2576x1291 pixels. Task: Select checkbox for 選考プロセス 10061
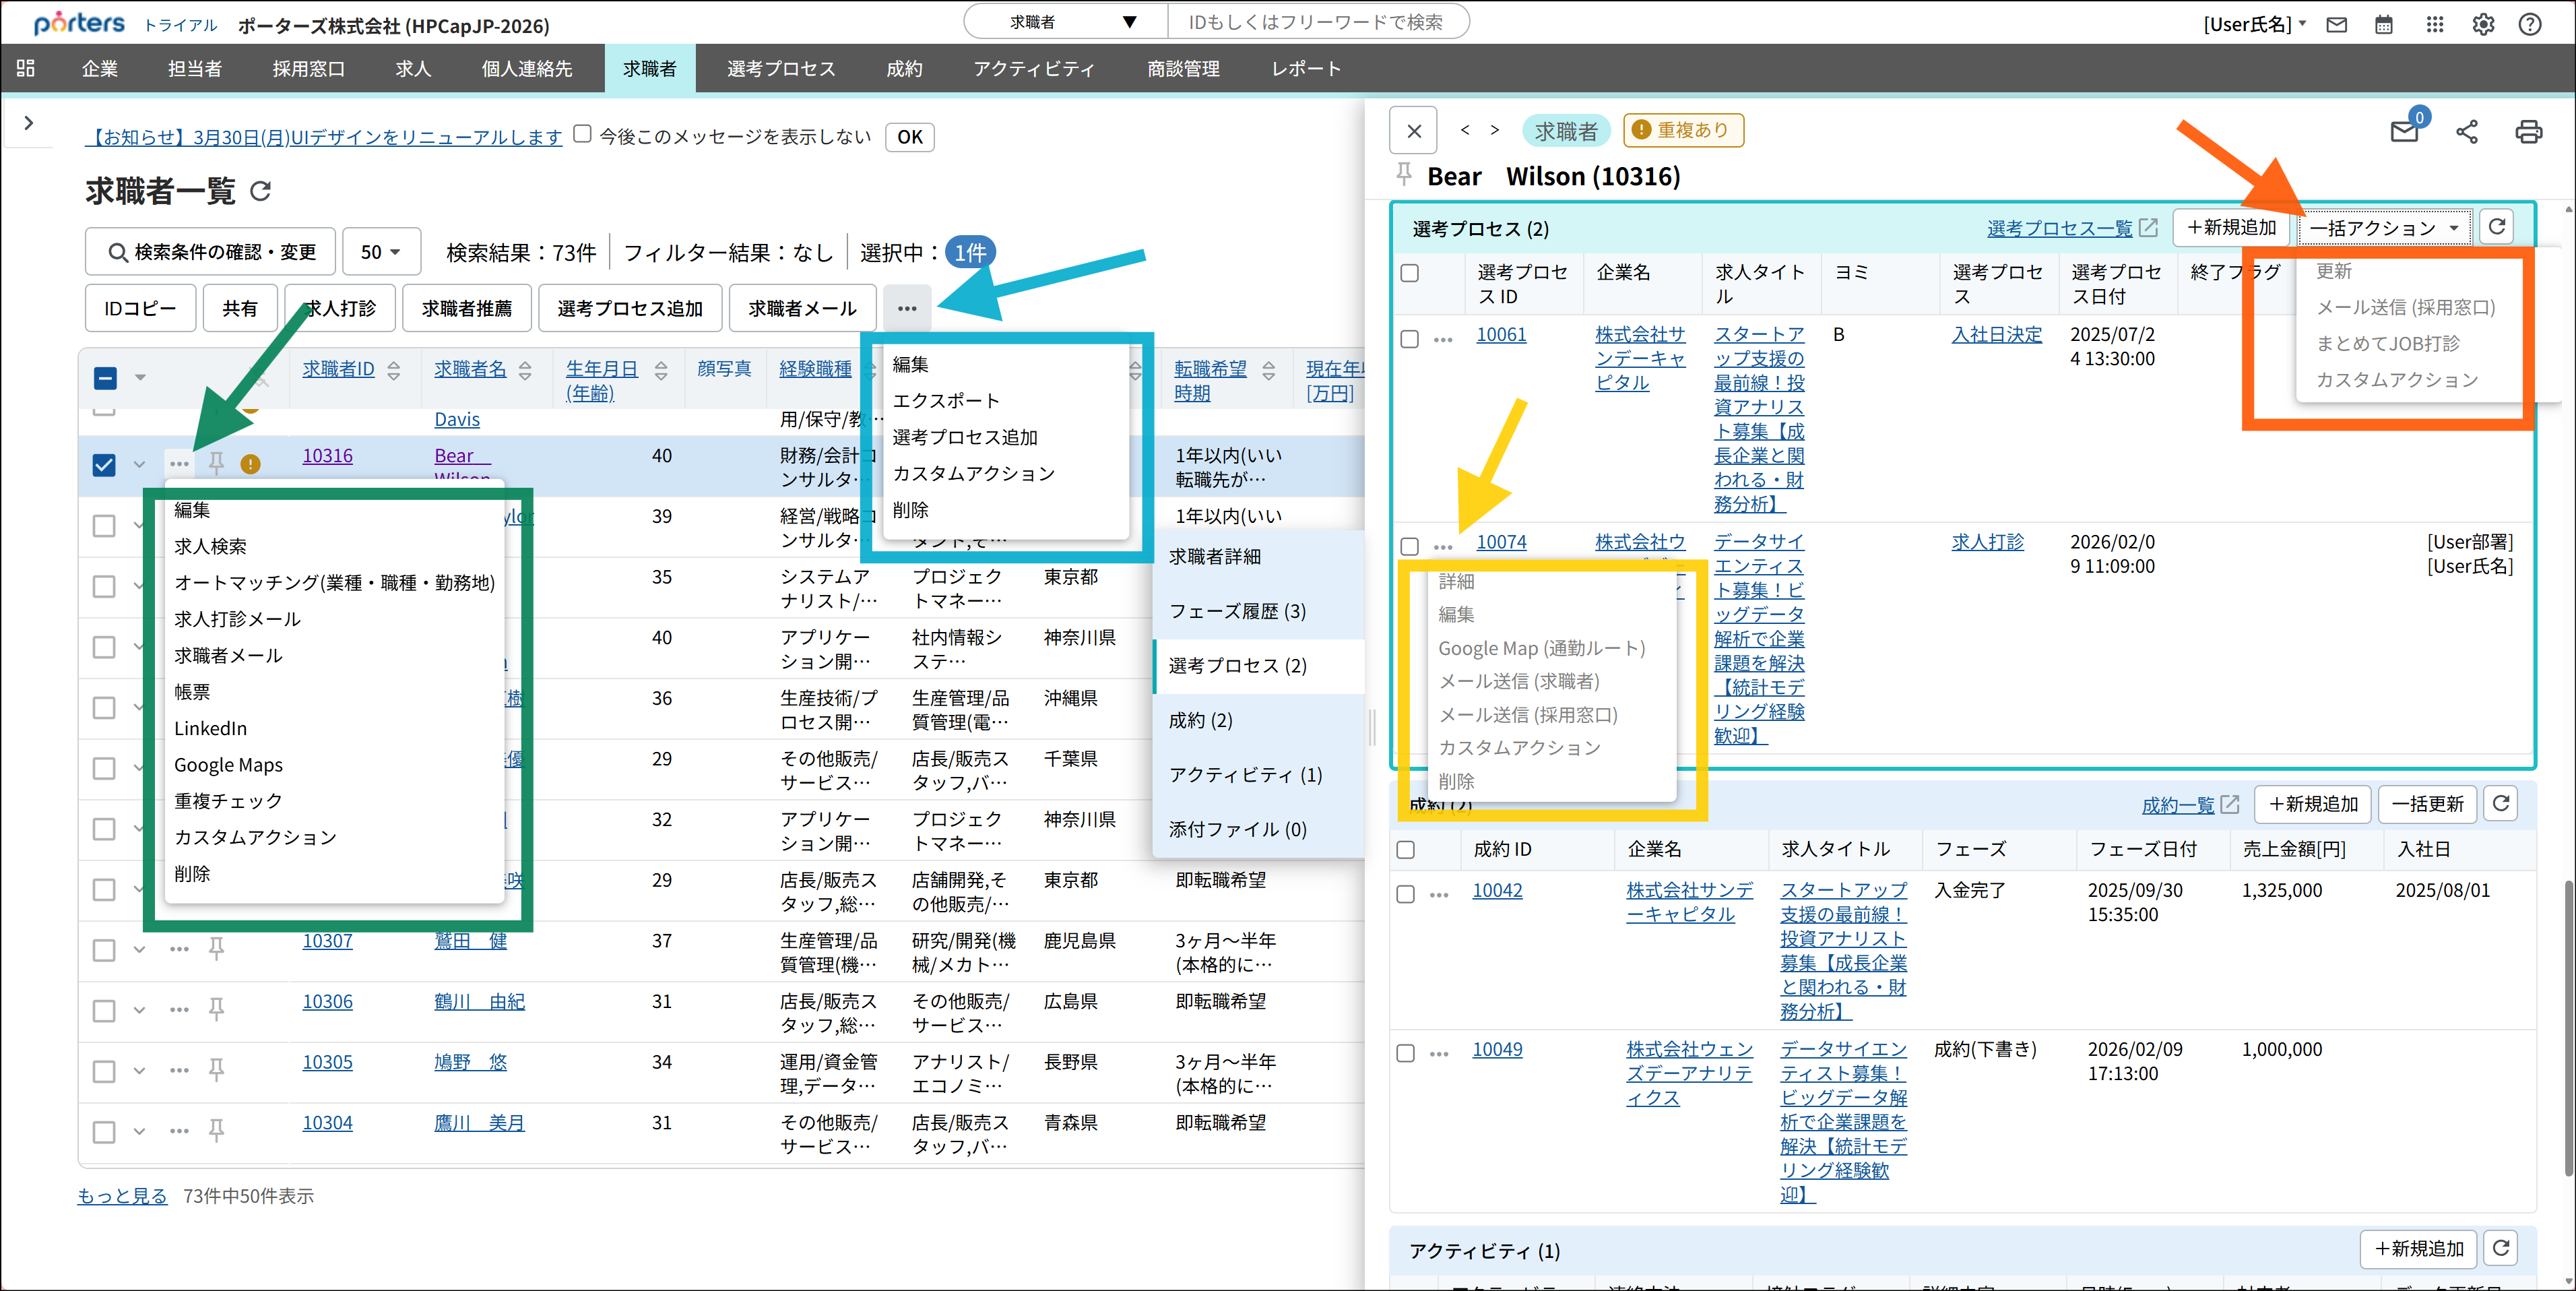[x=1409, y=338]
